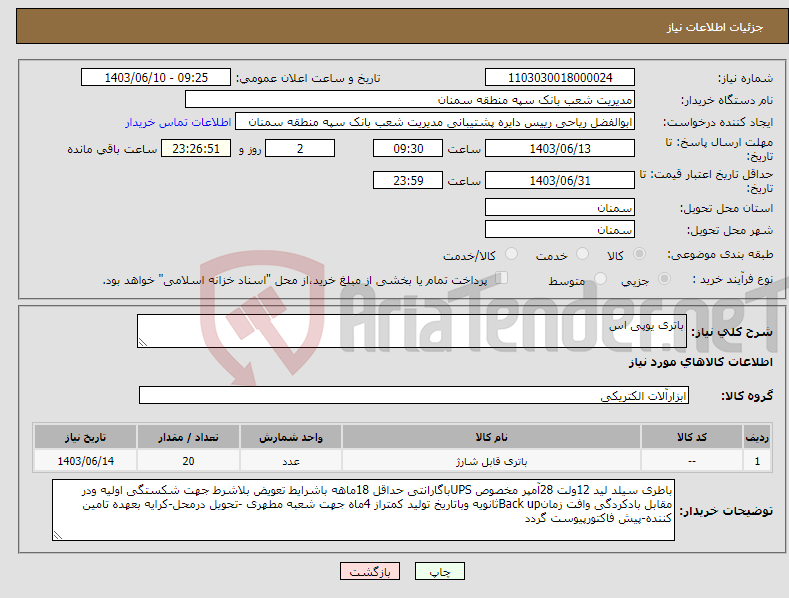
Task: Click the طبقه بندی موضوعی label
Action: tap(720, 254)
